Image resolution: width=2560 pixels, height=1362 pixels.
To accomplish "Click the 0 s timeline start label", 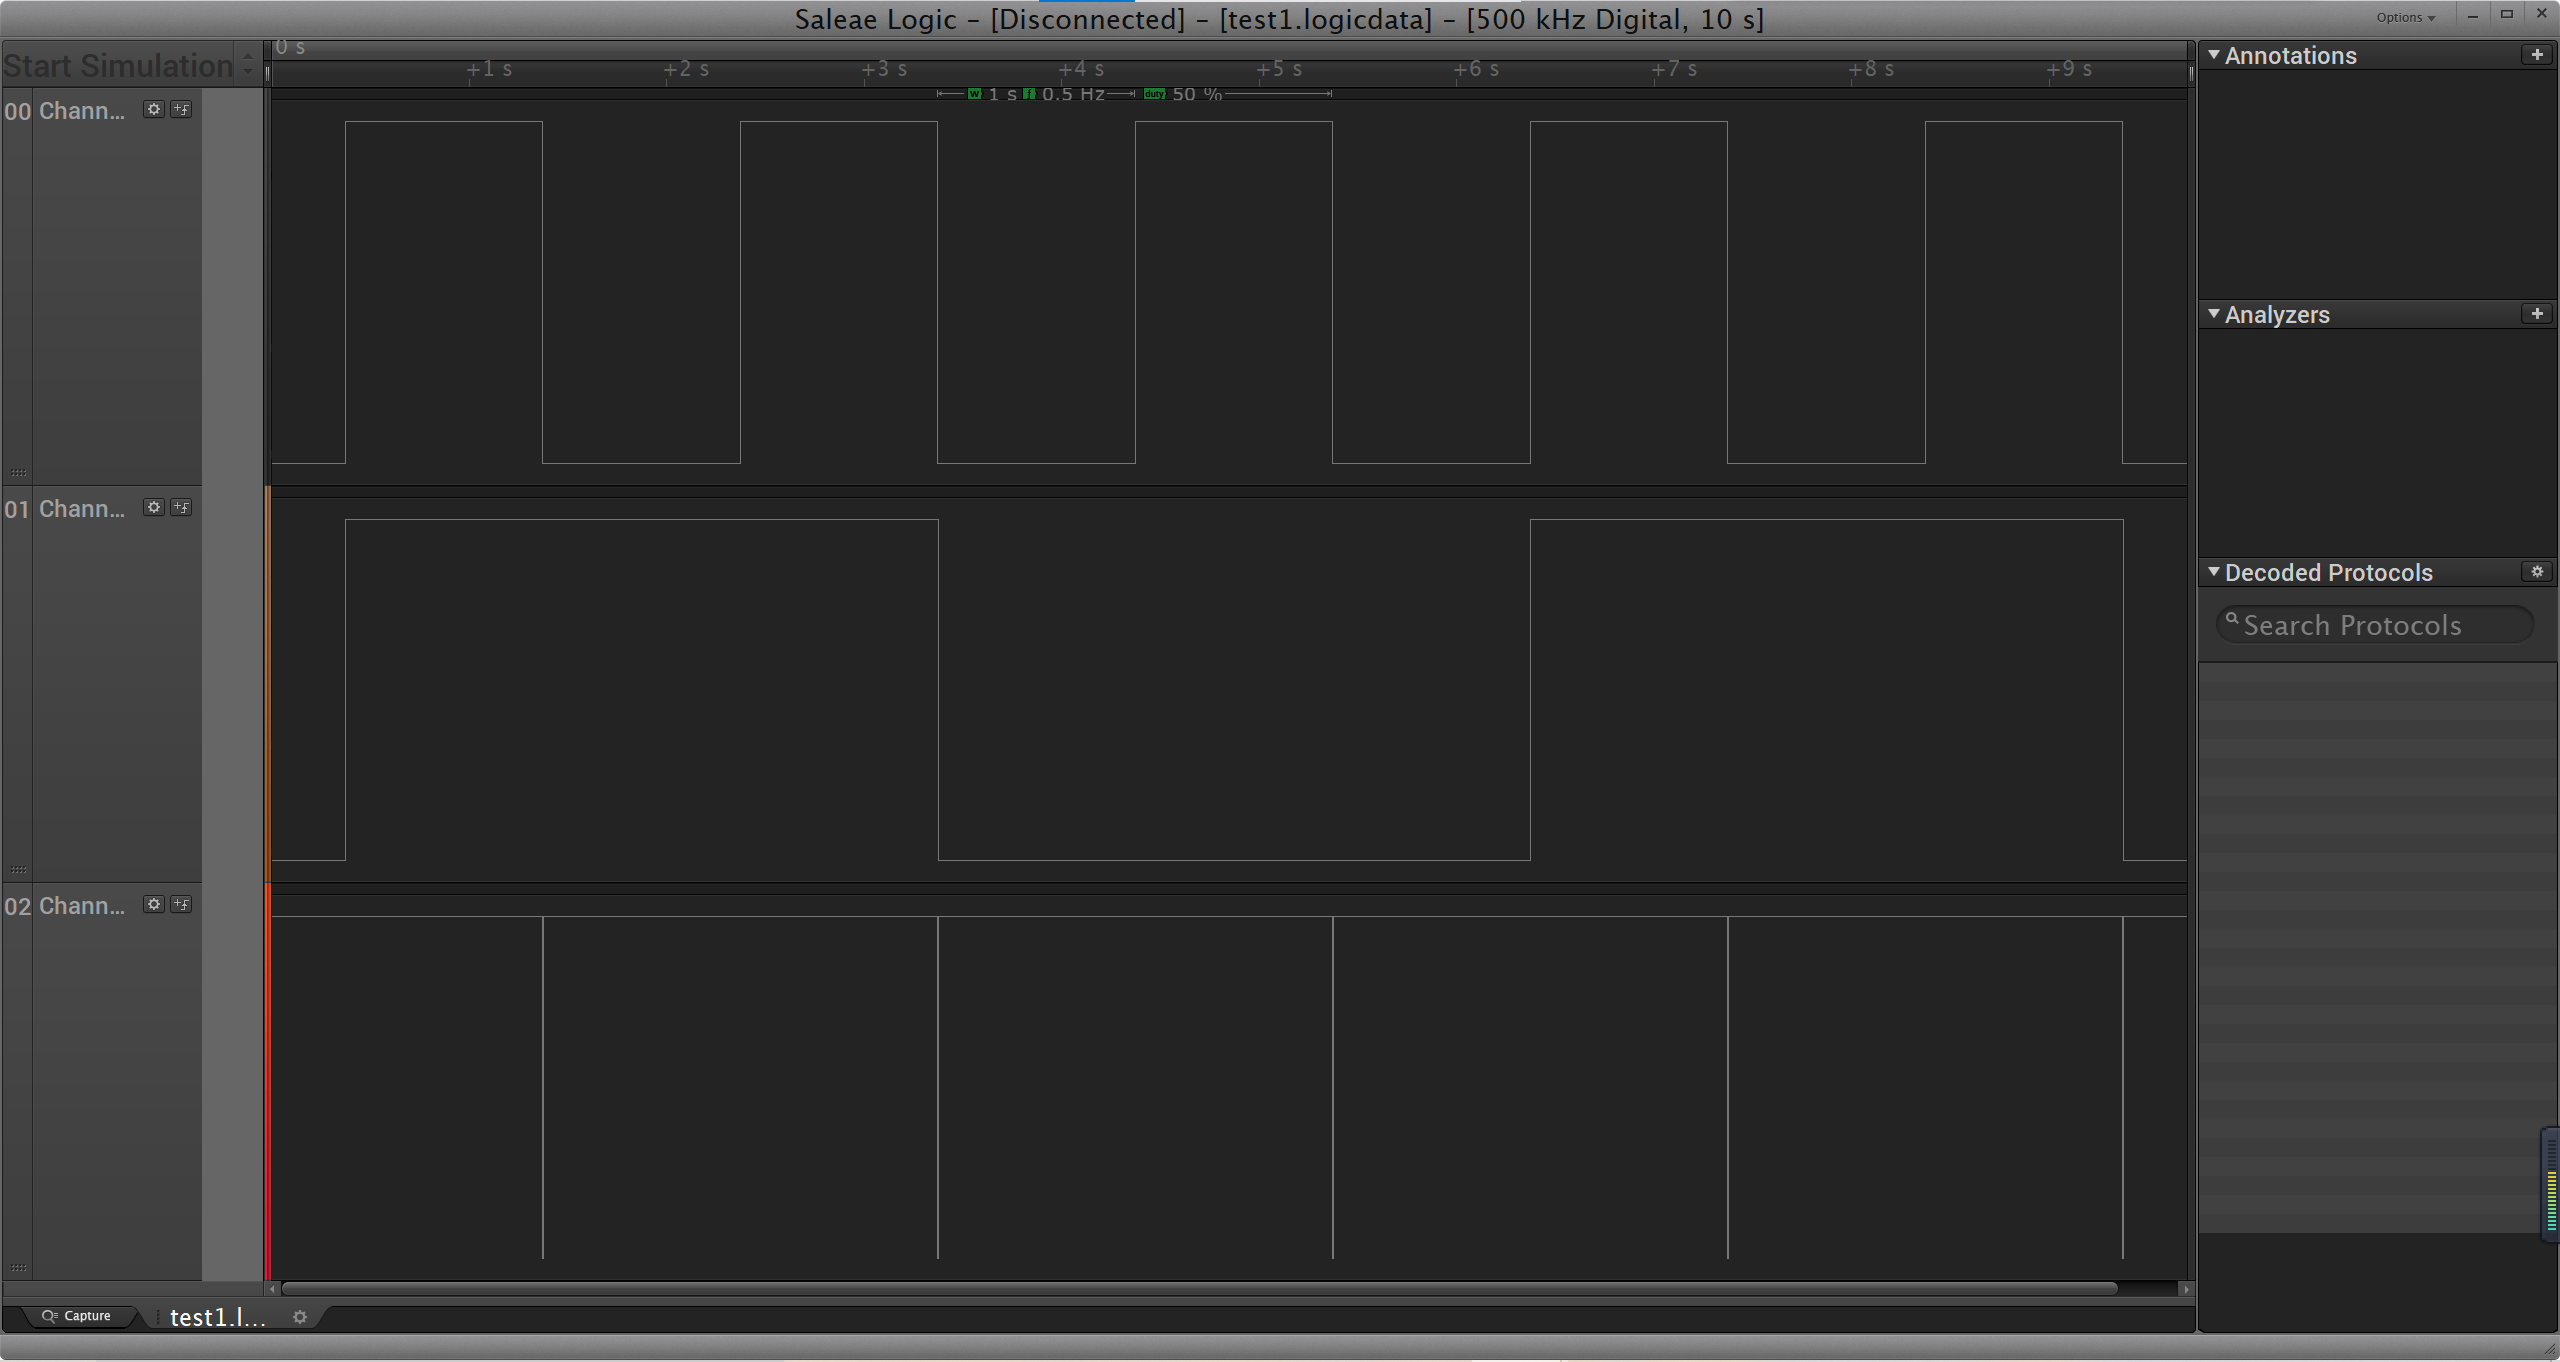I will point(290,47).
